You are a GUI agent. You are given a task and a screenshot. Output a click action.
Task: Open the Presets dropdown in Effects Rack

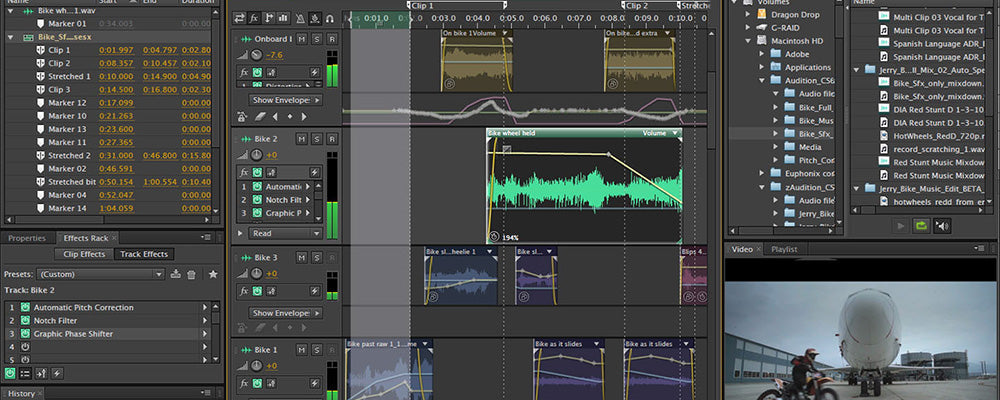click(100, 273)
